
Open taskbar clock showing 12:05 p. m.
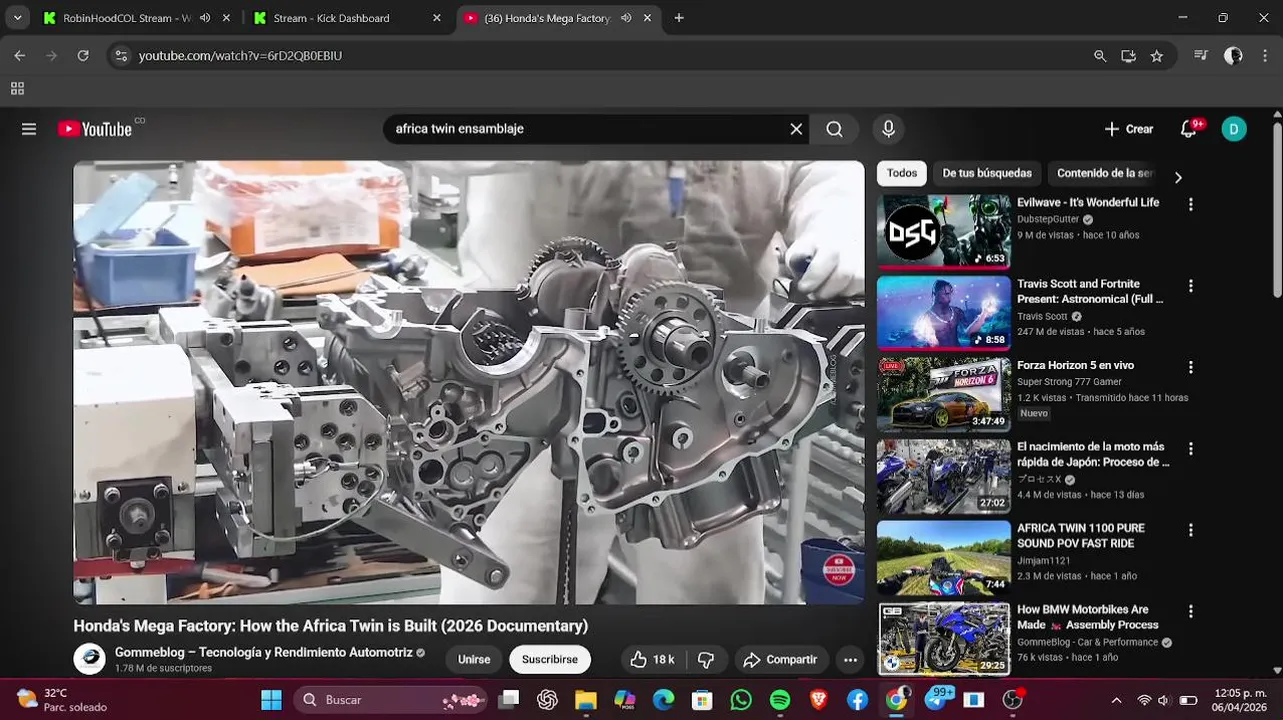(1239, 700)
